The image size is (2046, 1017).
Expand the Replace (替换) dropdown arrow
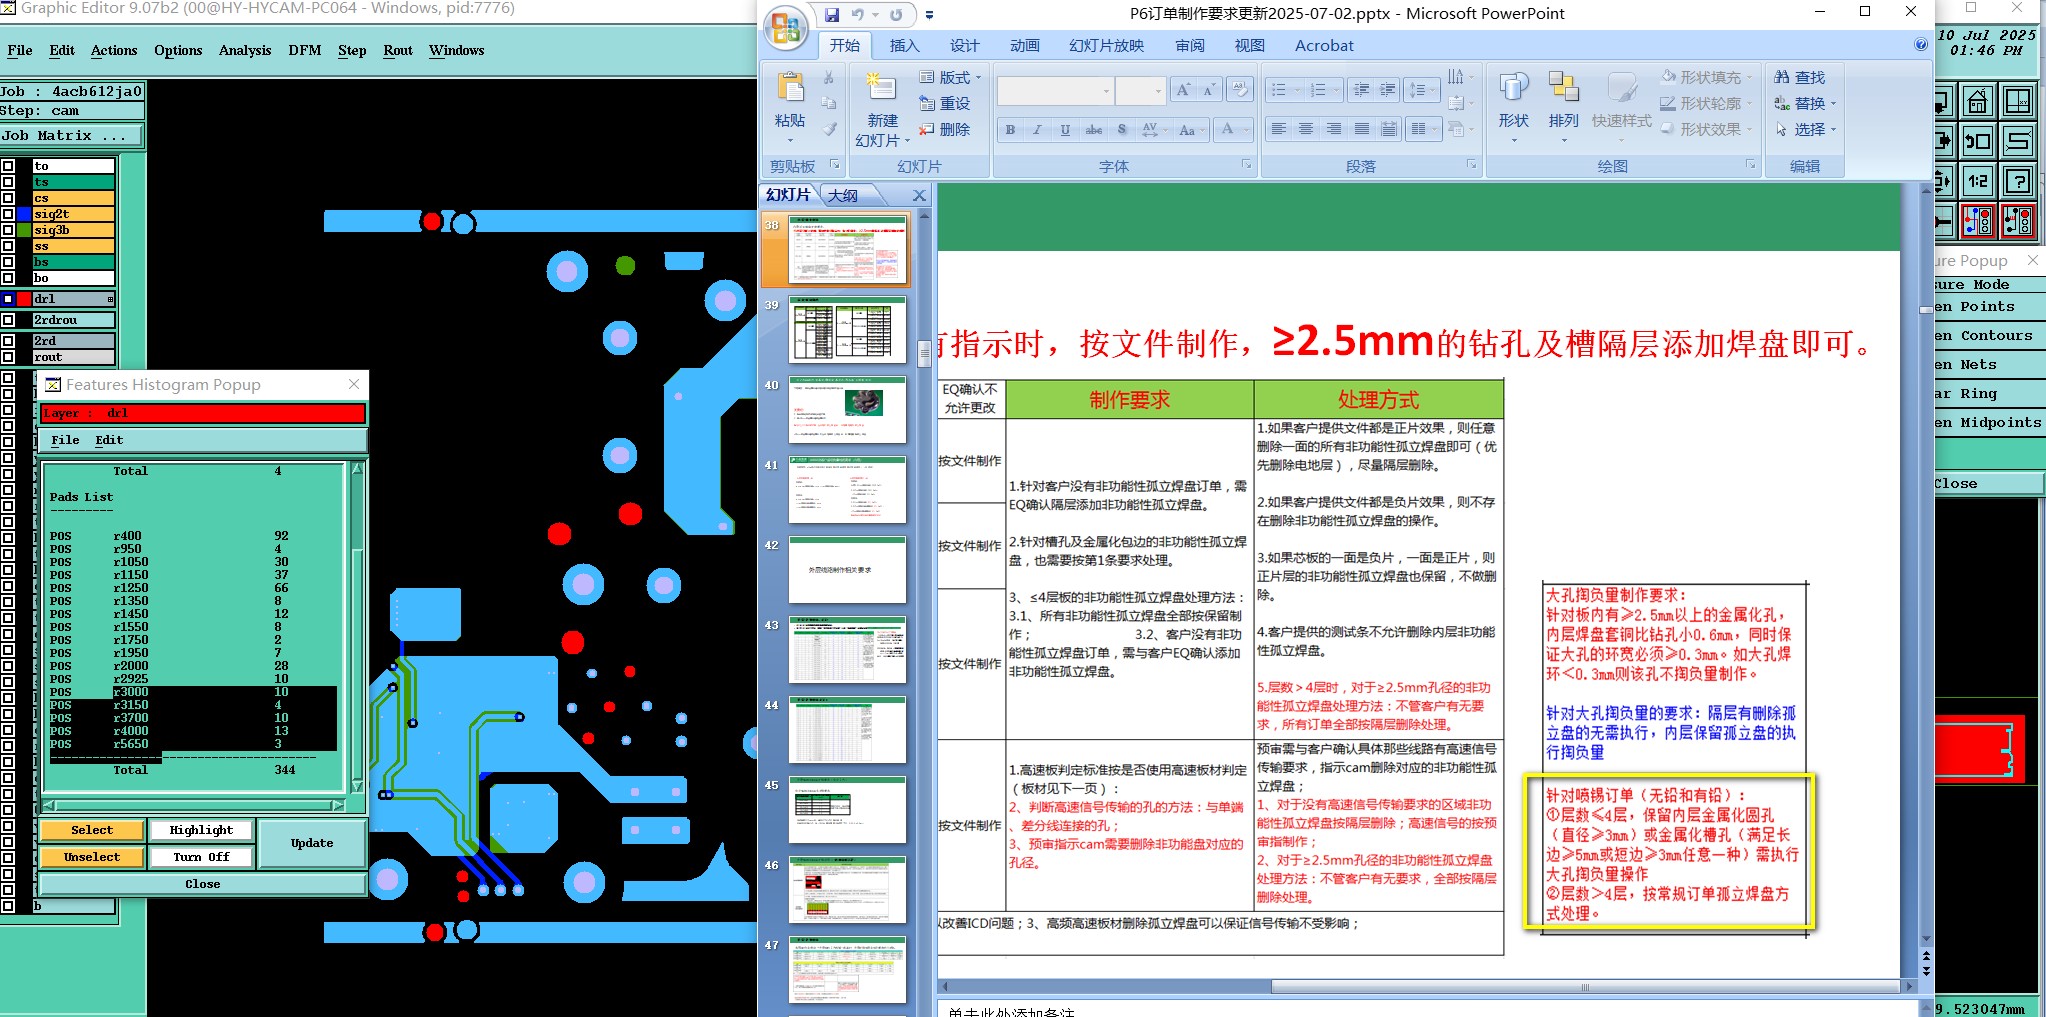[1833, 104]
